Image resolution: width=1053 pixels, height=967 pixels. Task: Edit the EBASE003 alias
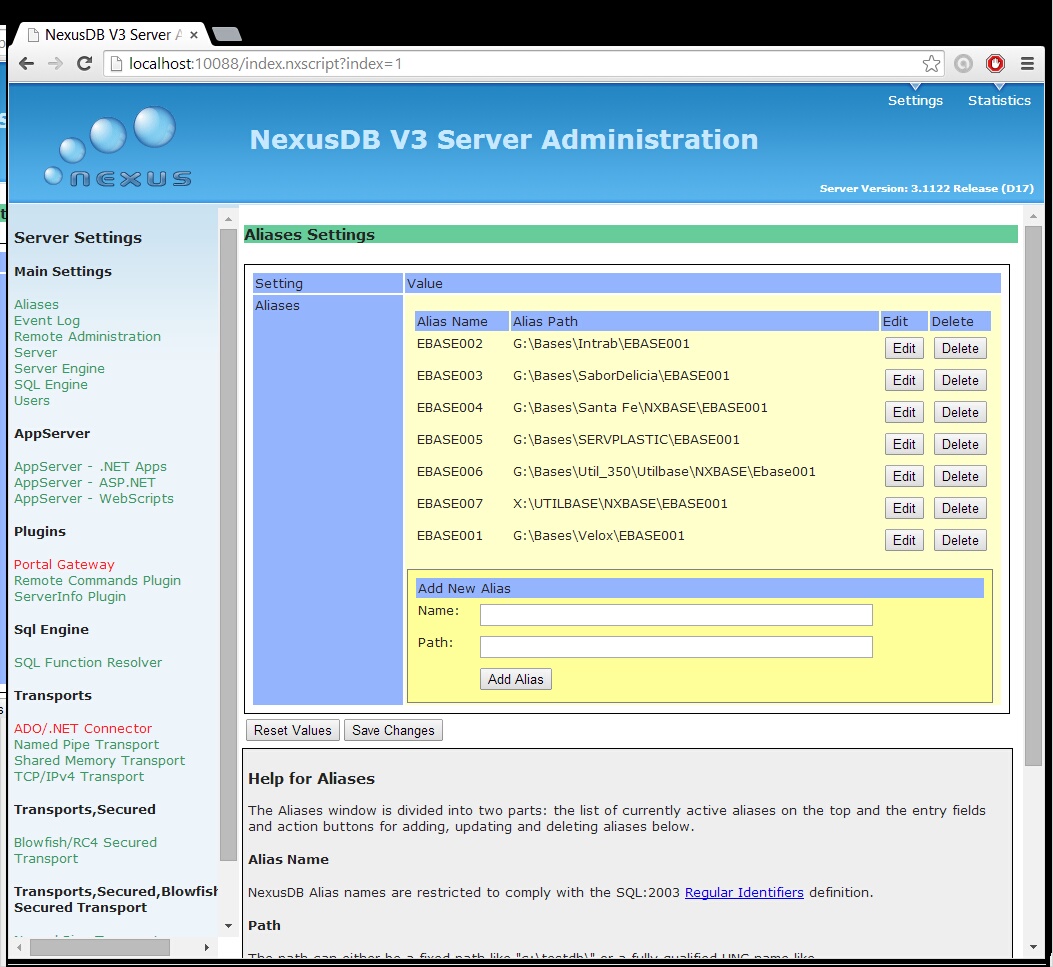point(904,380)
